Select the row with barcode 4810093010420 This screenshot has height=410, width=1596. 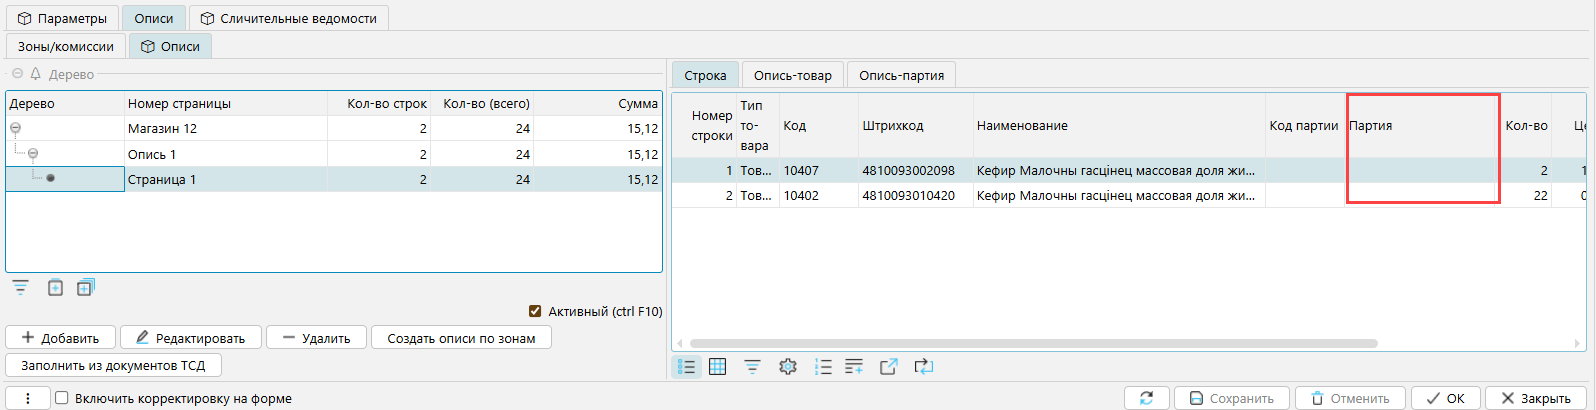(x=908, y=196)
